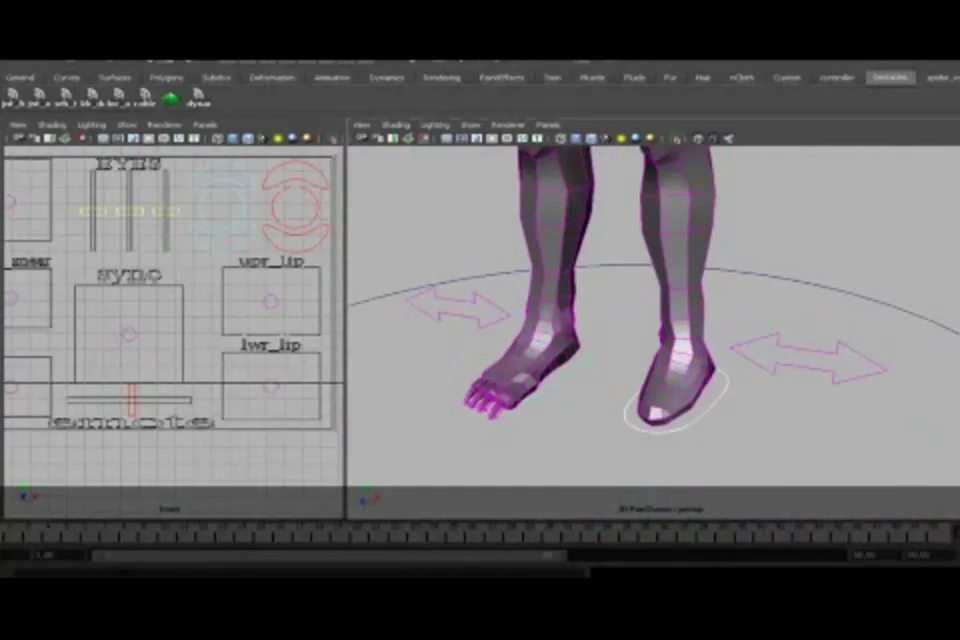Switch to the controller shelf tab
The width and height of the screenshot is (960, 640).
(836, 78)
